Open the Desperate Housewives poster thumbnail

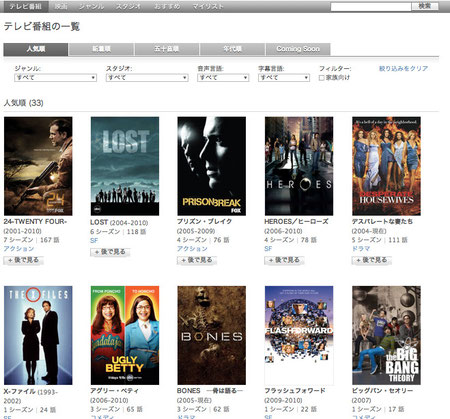tap(386, 166)
